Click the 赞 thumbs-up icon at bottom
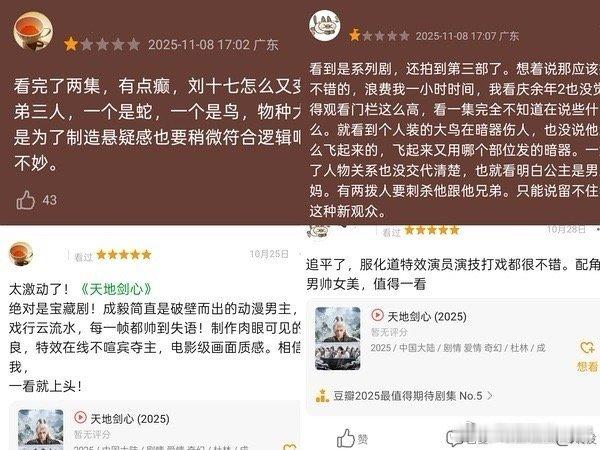The image size is (600, 450). (346, 438)
